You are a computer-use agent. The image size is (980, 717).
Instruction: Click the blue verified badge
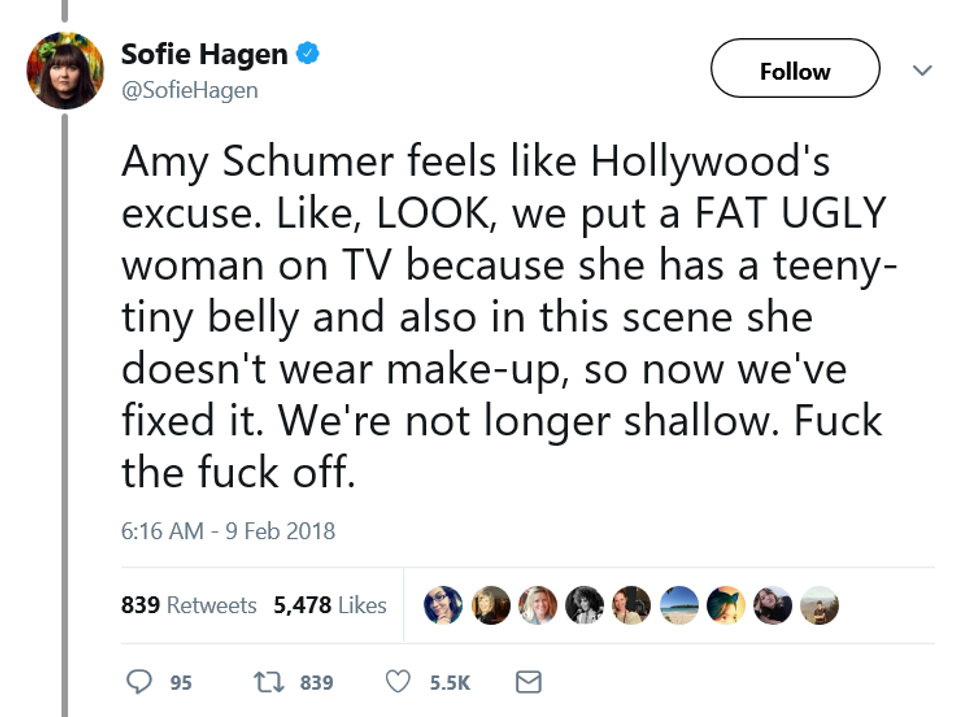pyautogui.click(x=311, y=54)
